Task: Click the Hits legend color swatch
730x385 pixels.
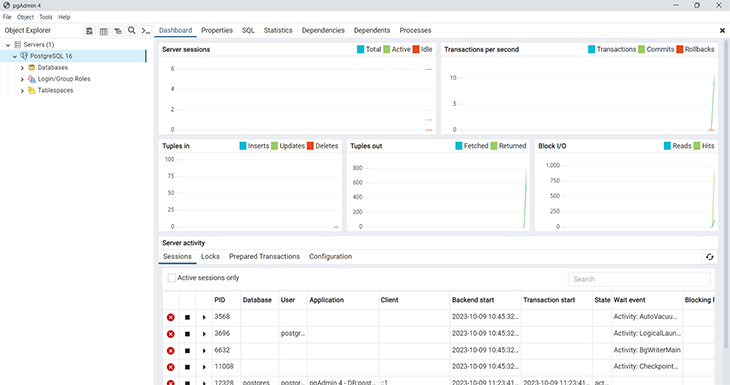Action: pyautogui.click(x=697, y=146)
